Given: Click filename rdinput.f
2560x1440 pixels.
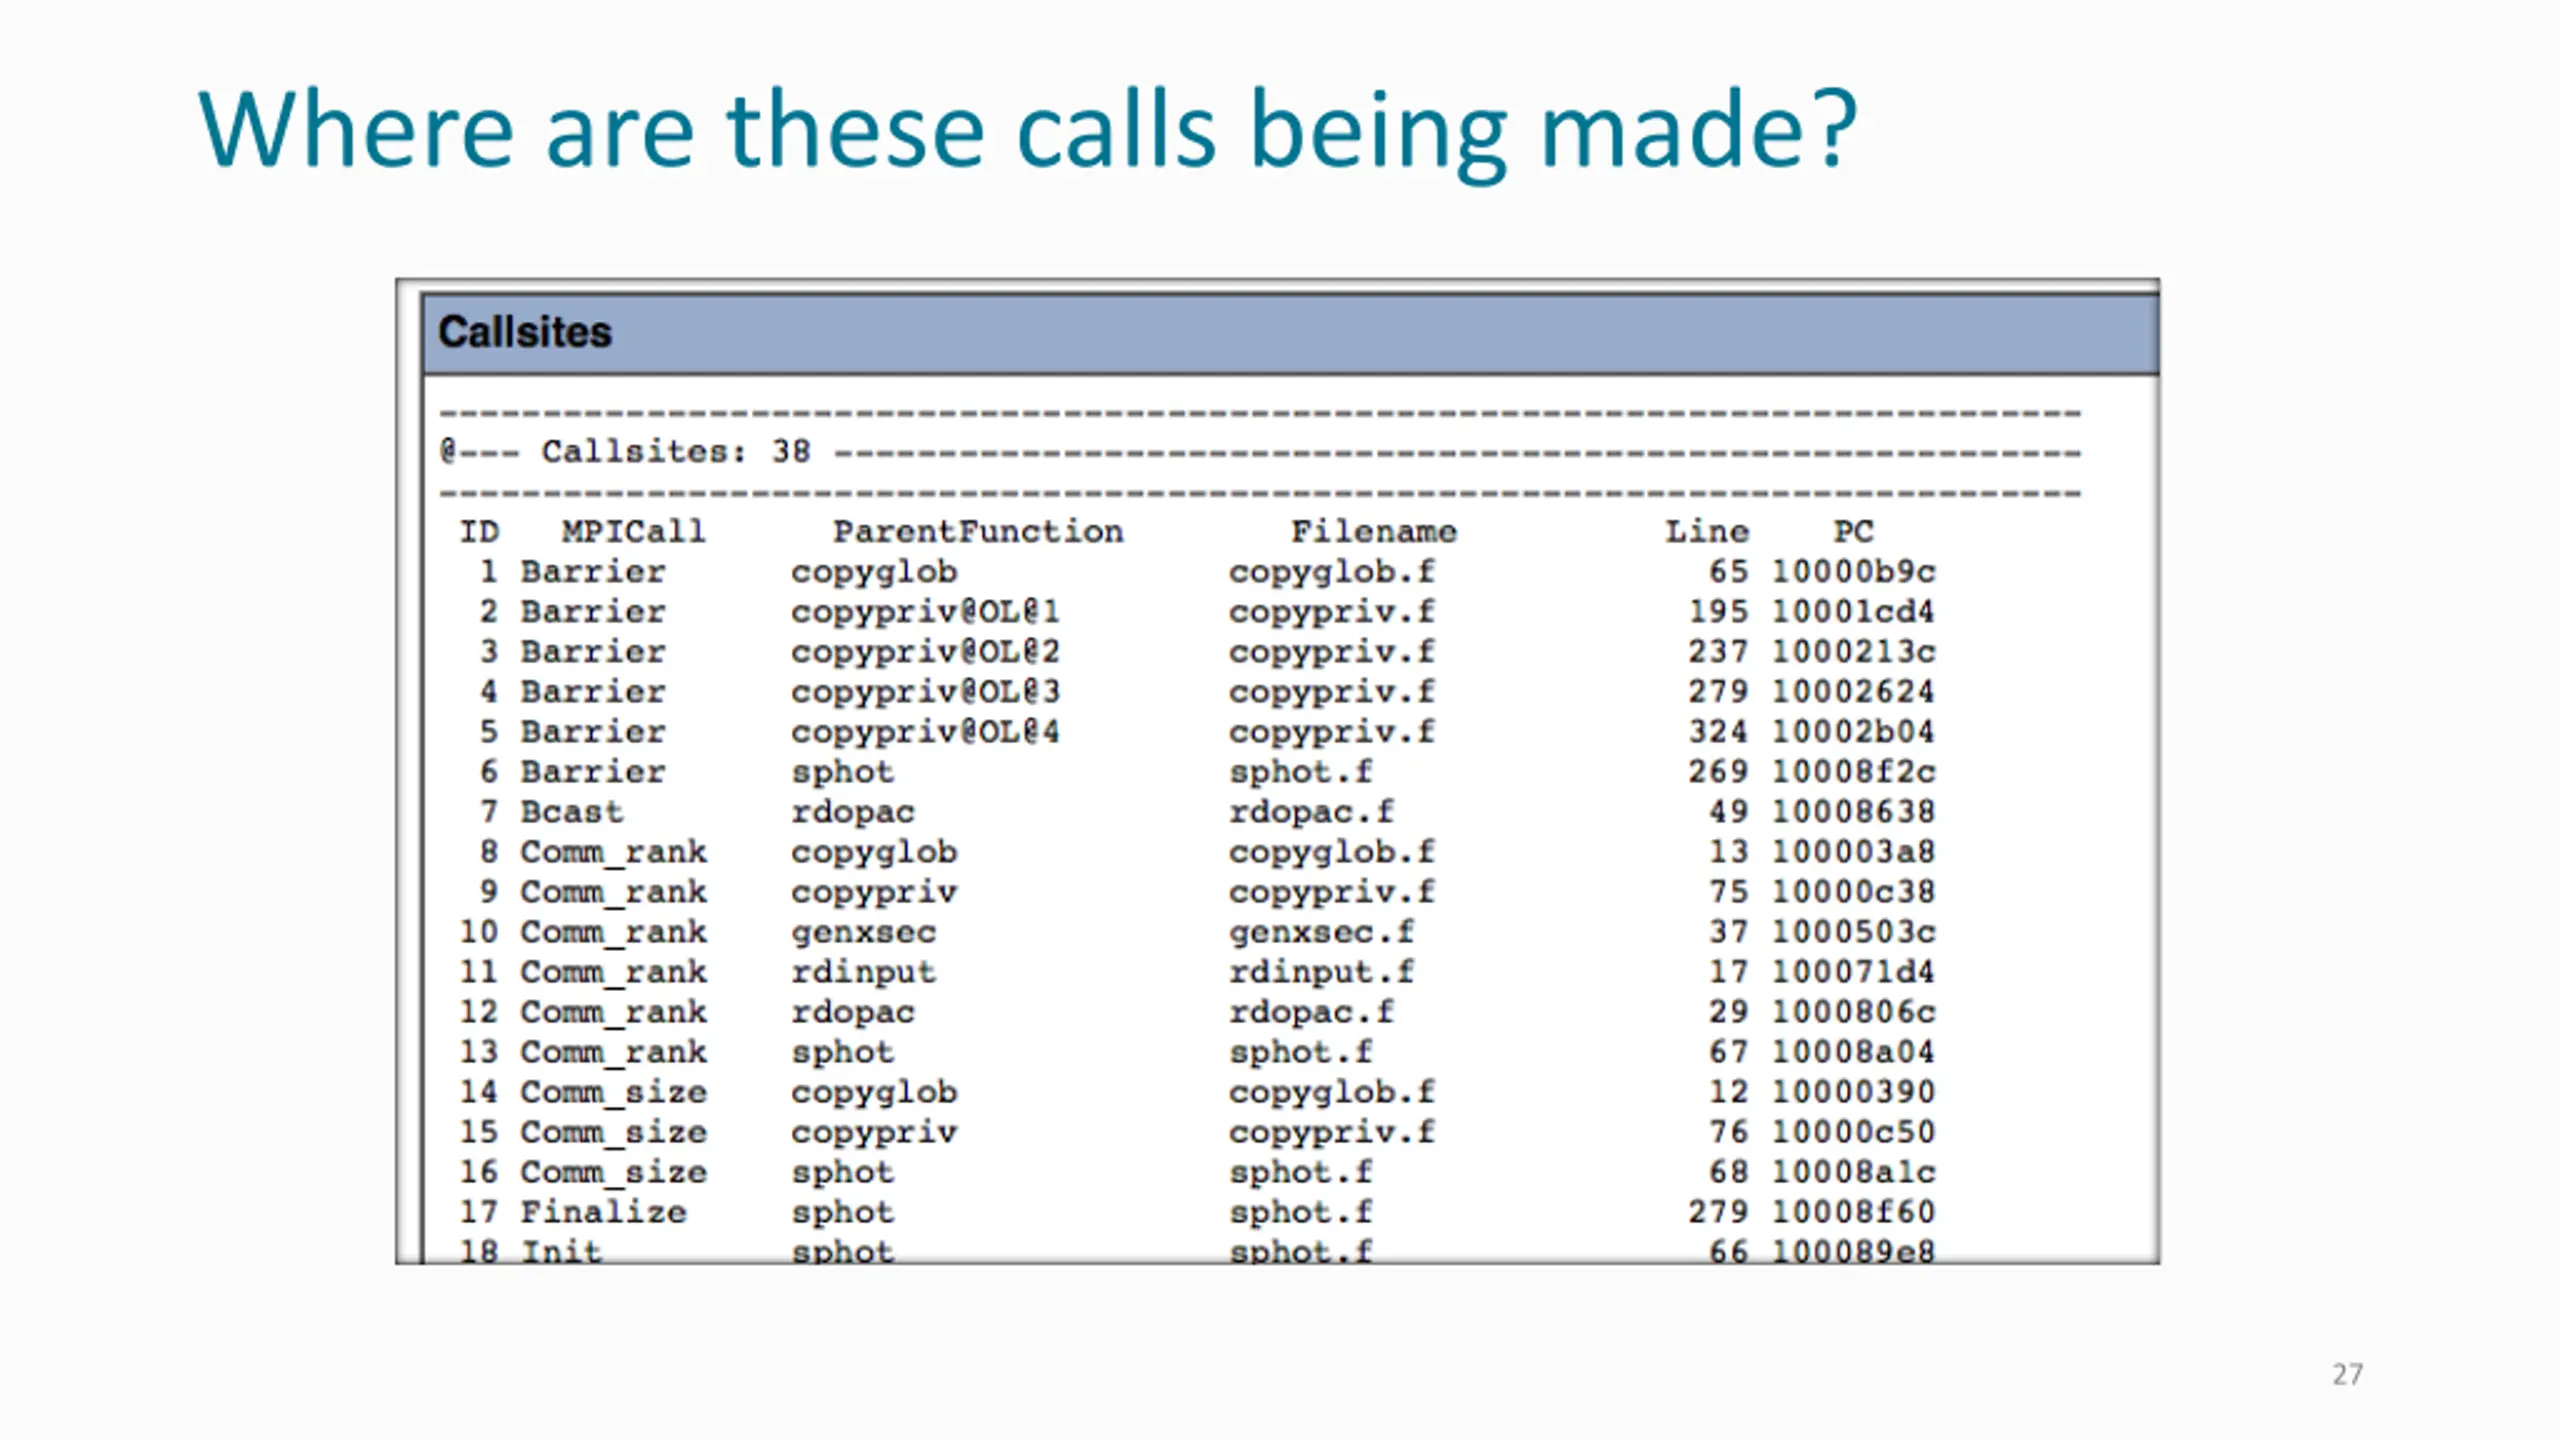Looking at the screenshot, I should 1321,971.
